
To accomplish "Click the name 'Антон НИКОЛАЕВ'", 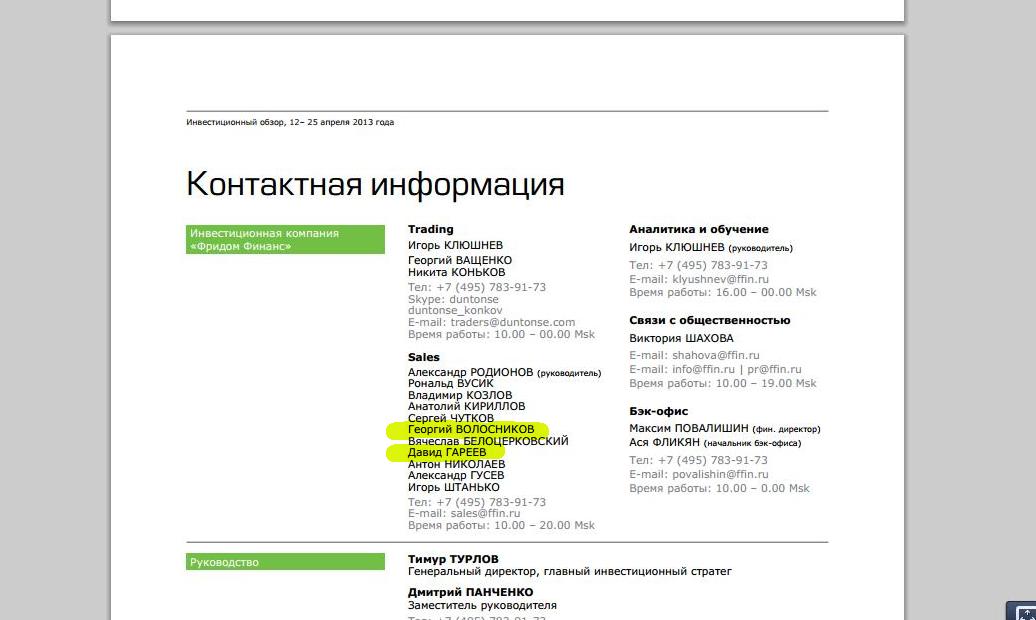I will pyautogui.click(x=457, y=464).
